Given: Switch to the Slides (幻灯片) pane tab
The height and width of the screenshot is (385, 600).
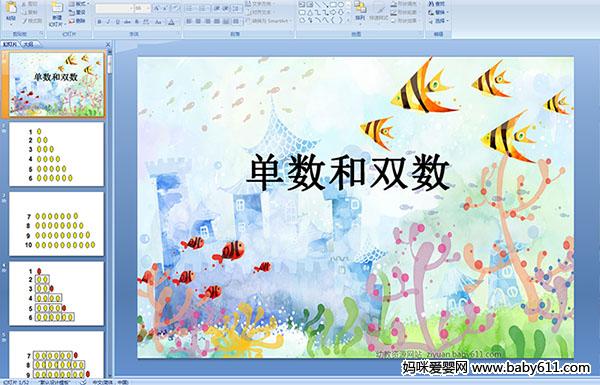Looking at the screenshot, I should click(10, 44).
